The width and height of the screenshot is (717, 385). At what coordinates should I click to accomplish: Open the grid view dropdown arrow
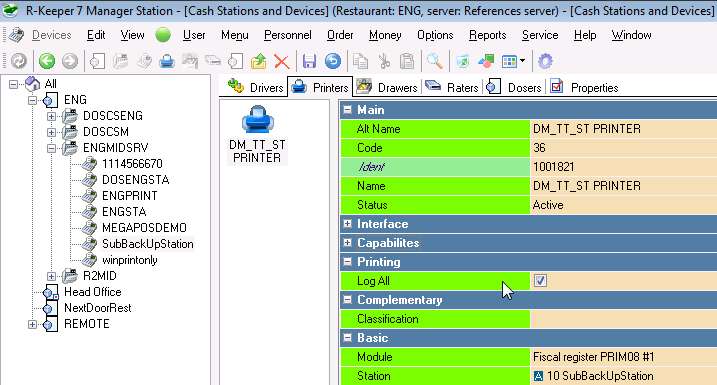[522, 61]
